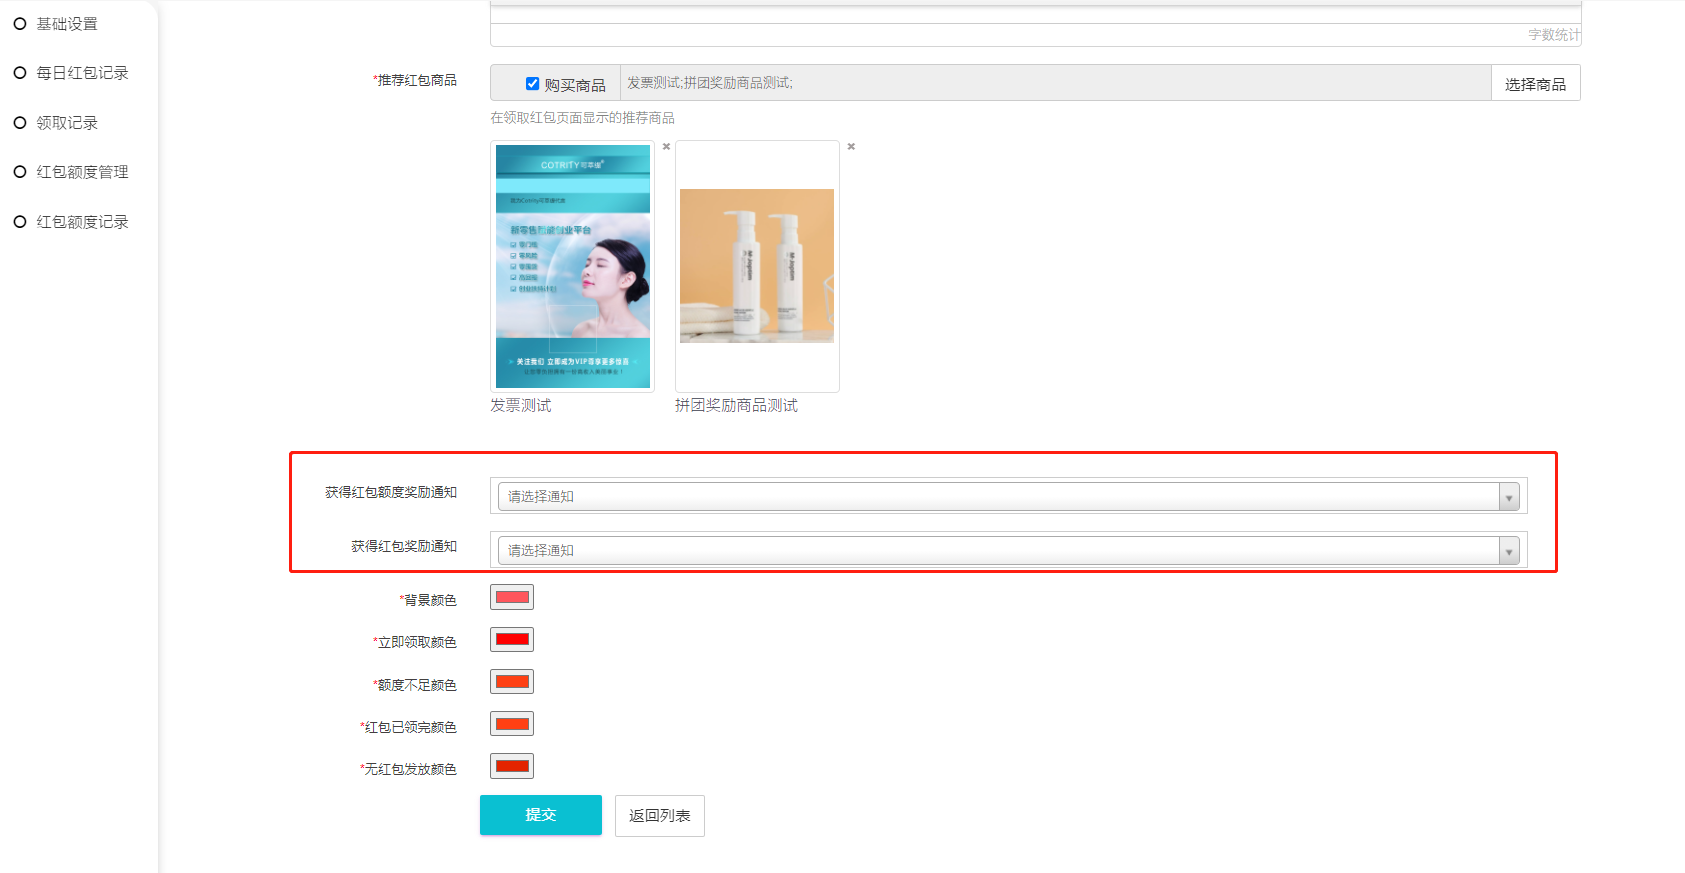1685x873 pixels.
Task: Change the 额度不足颜色 color swatch
Action: [512, 682]
